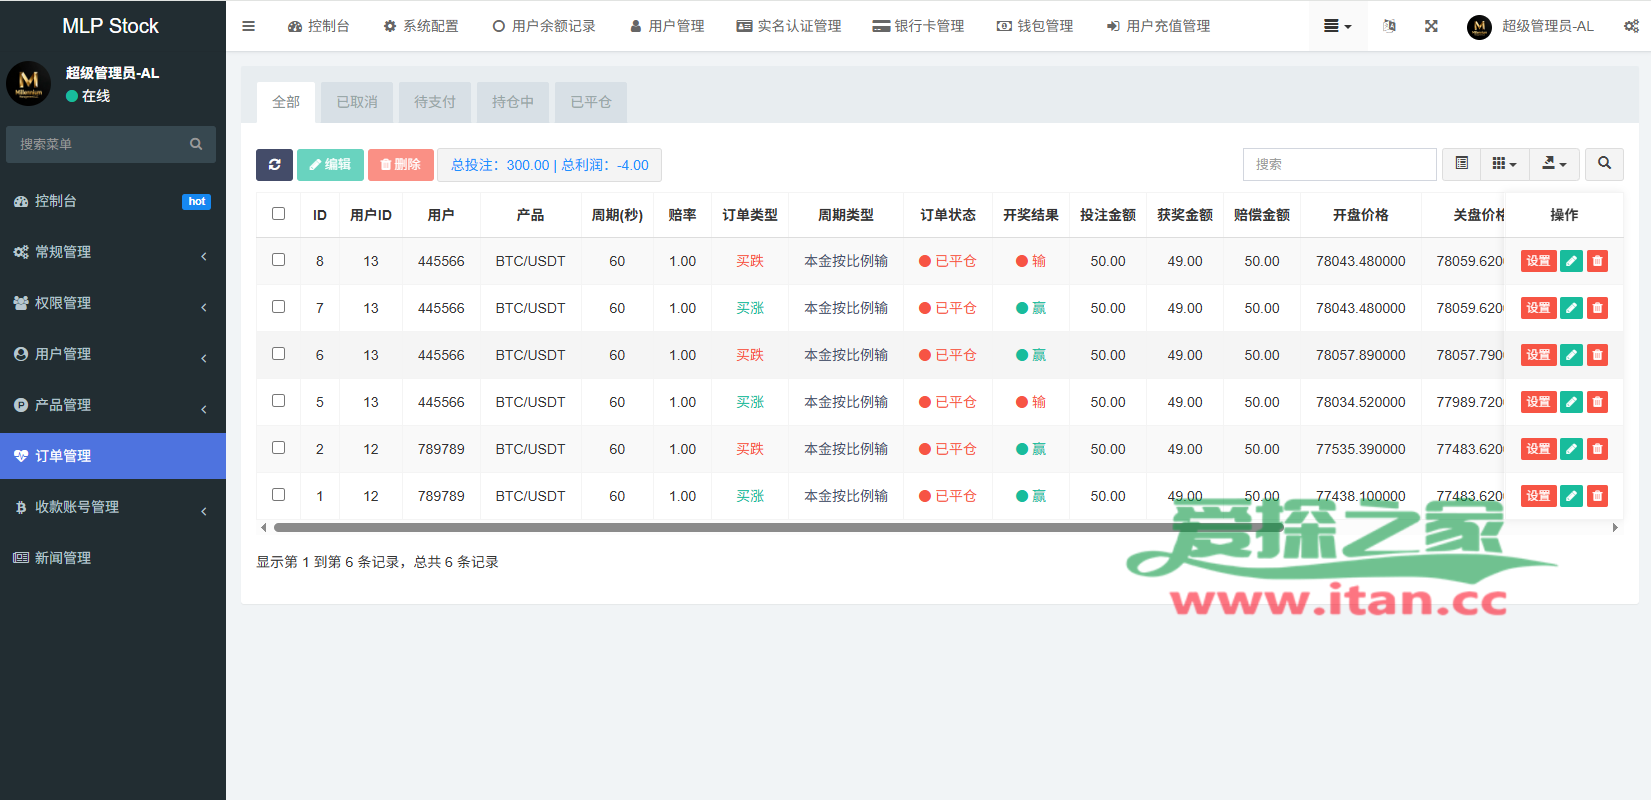The height and width of the screenshot is (800, 1651).
Task: Click the magnifier search button beside export
Action: coord(1604,164)
